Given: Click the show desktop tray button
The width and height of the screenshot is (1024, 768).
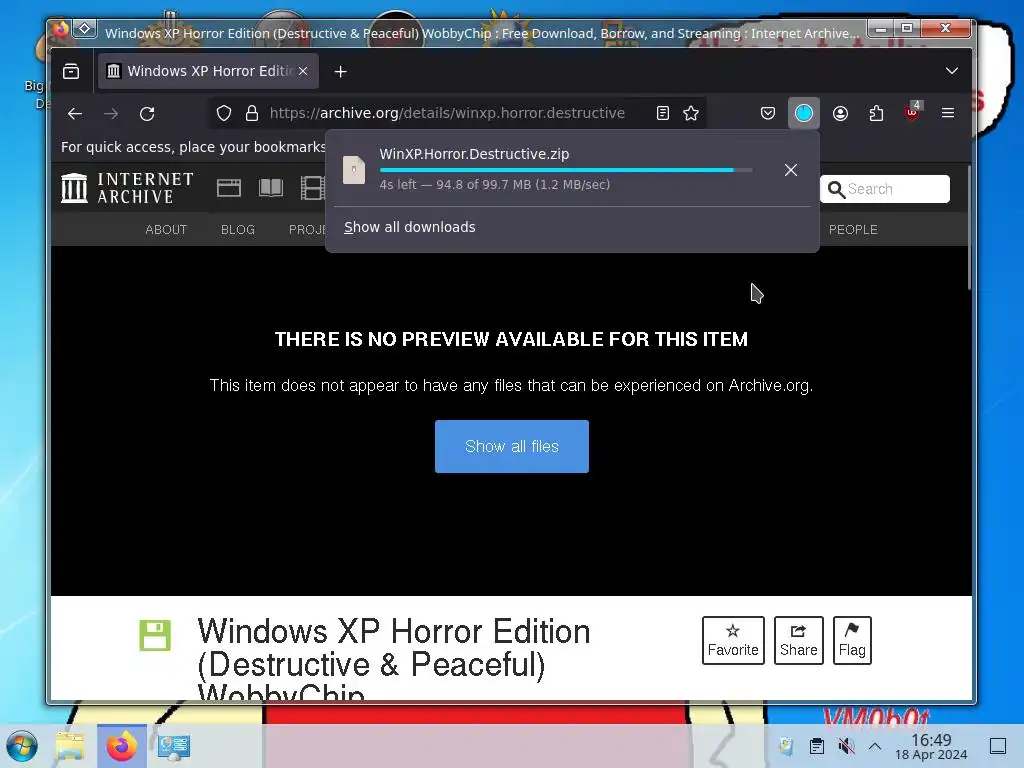Looking at the screenshot, I should tap(999, 746).
